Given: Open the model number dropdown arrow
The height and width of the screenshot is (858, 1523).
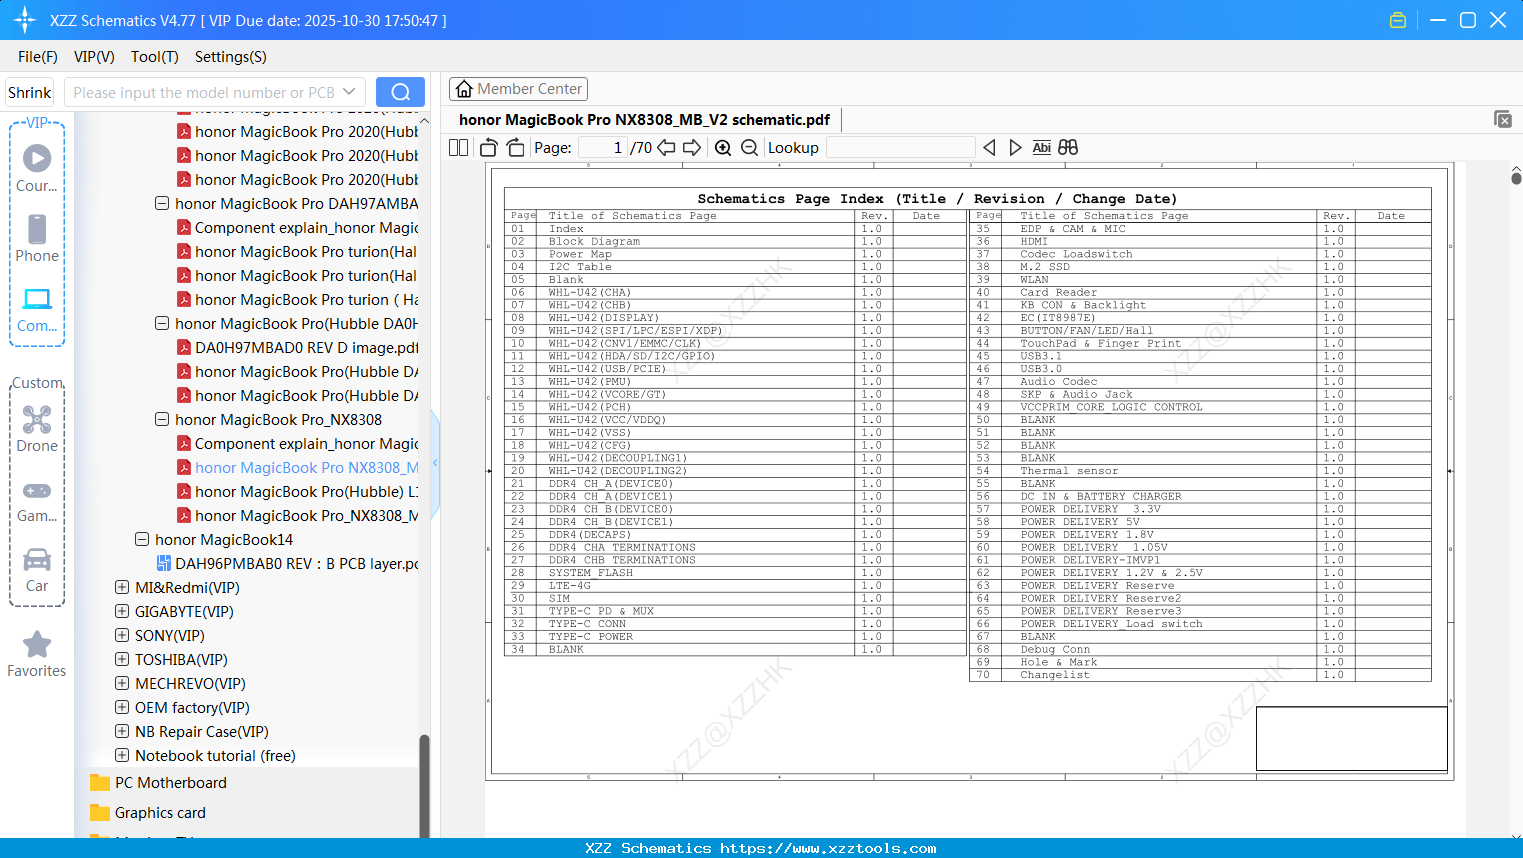Looking at the screenshot, I should click(349, 92).
